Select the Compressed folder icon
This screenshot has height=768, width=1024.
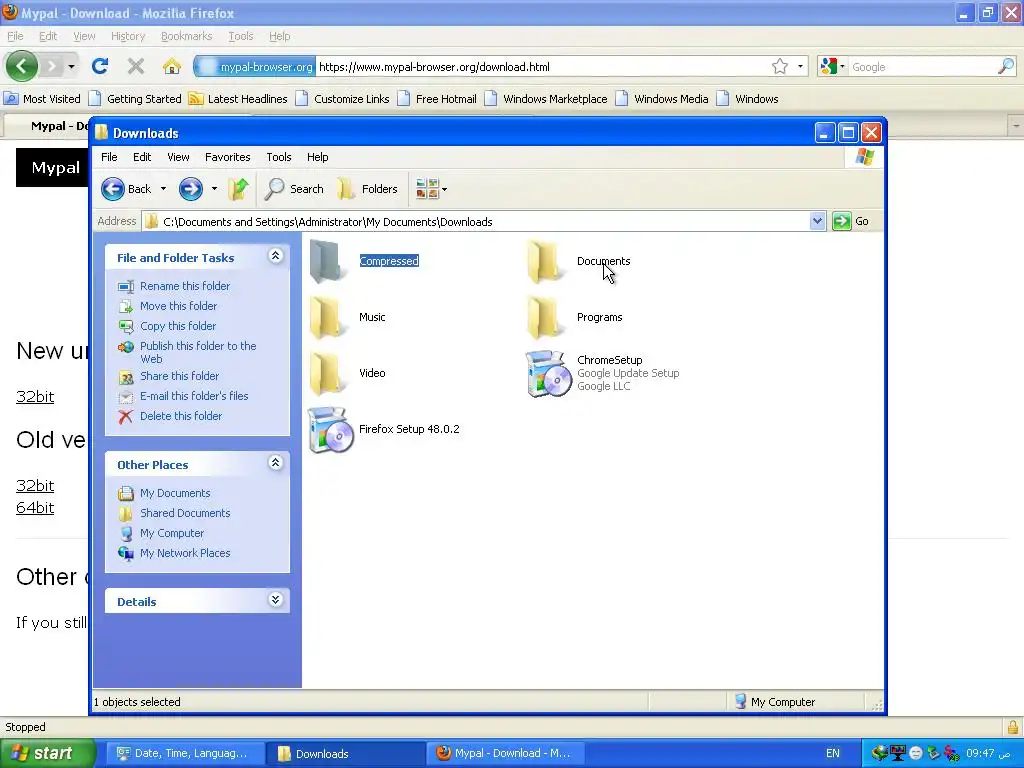326,261
